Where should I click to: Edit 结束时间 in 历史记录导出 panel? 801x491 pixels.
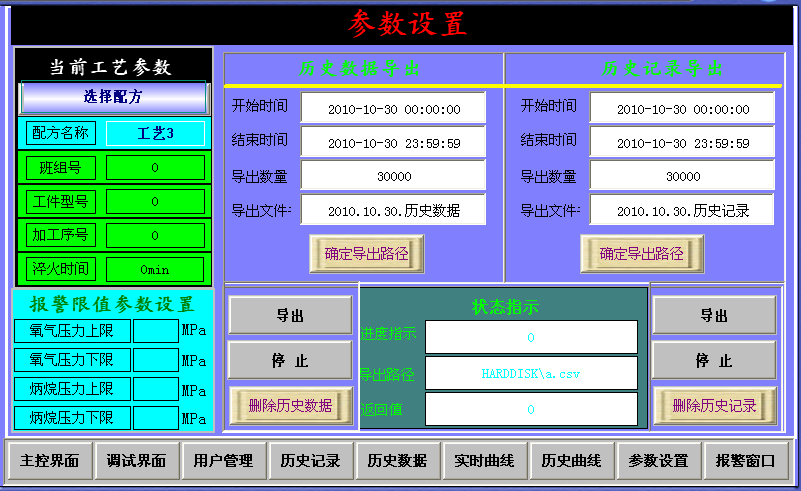click(682, 141)
